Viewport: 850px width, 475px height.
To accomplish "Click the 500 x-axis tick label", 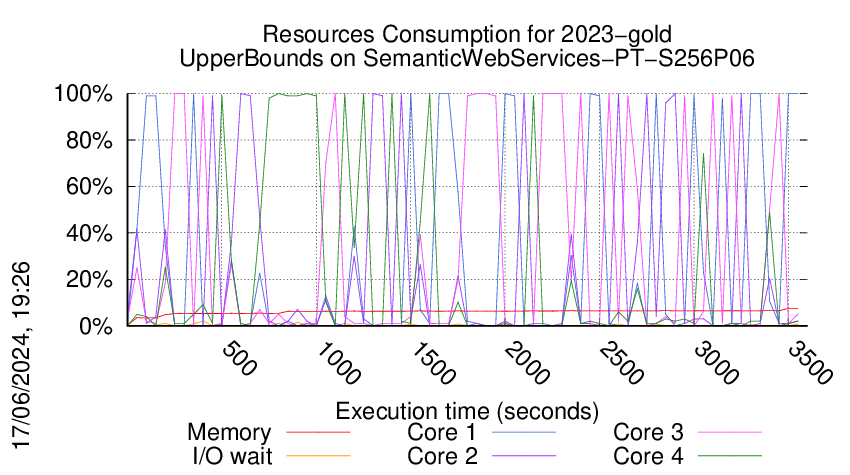I will pos(239,358).
